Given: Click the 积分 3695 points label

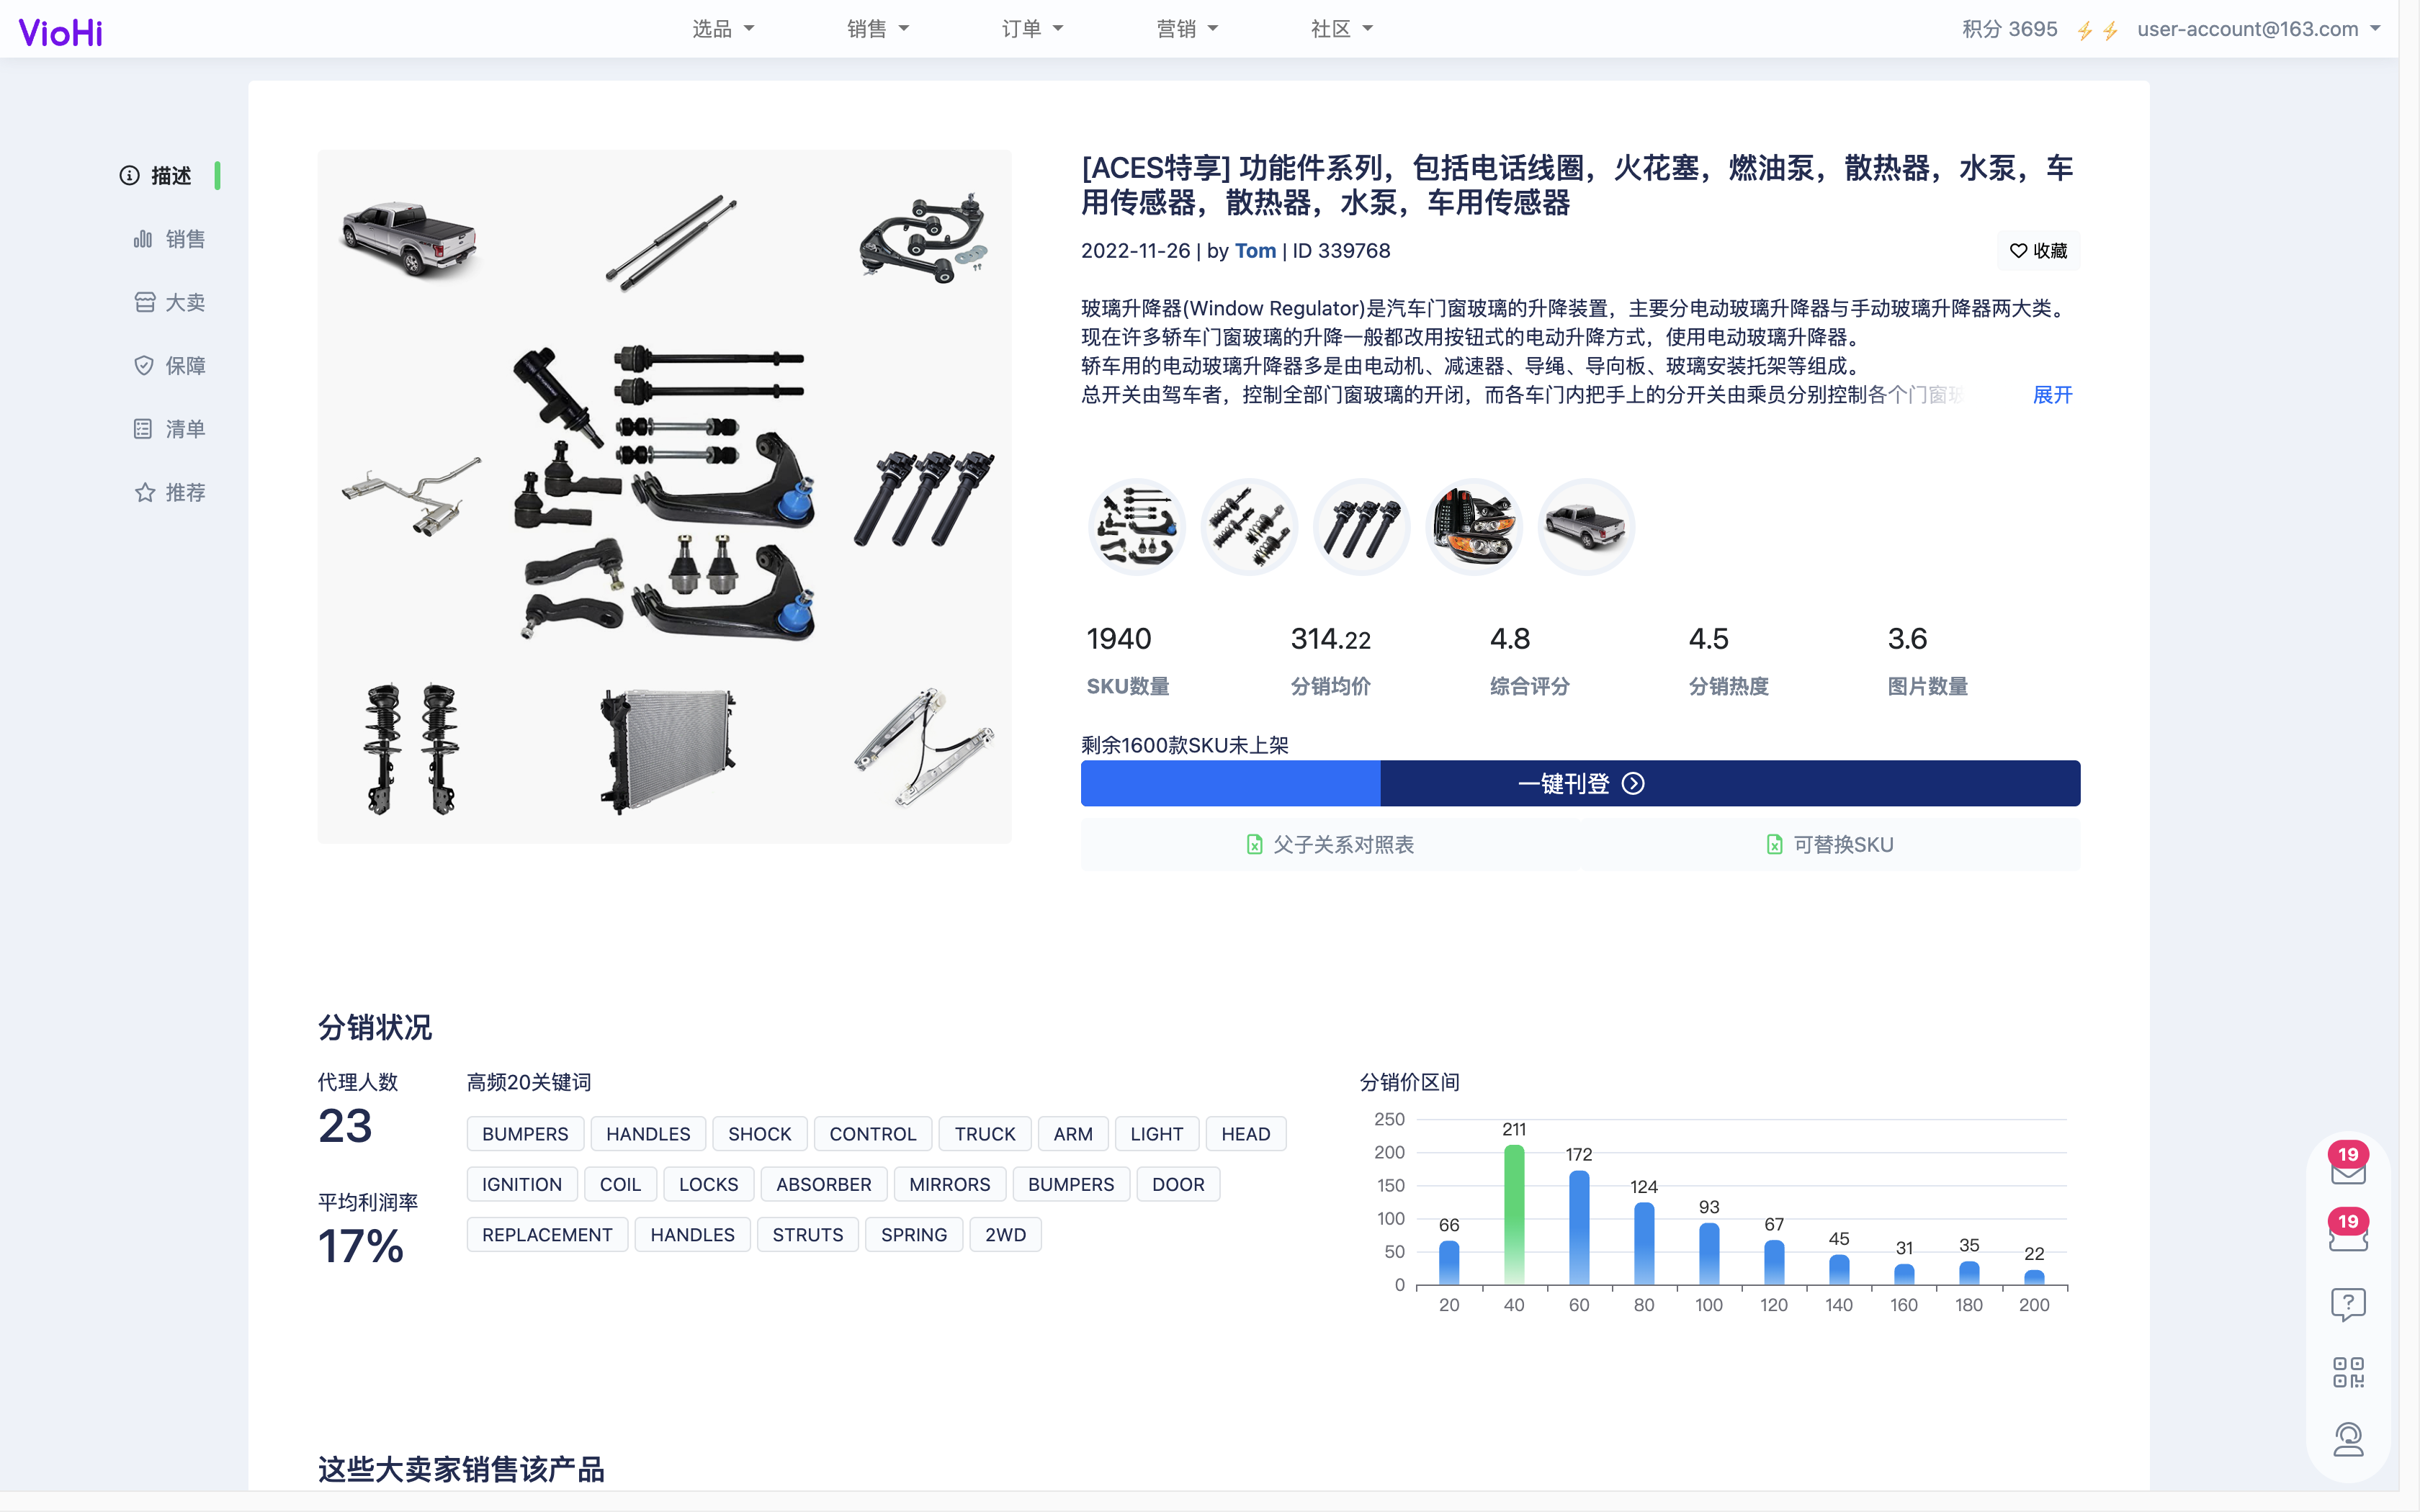Looking at the screenshot, I should 2009,29.
